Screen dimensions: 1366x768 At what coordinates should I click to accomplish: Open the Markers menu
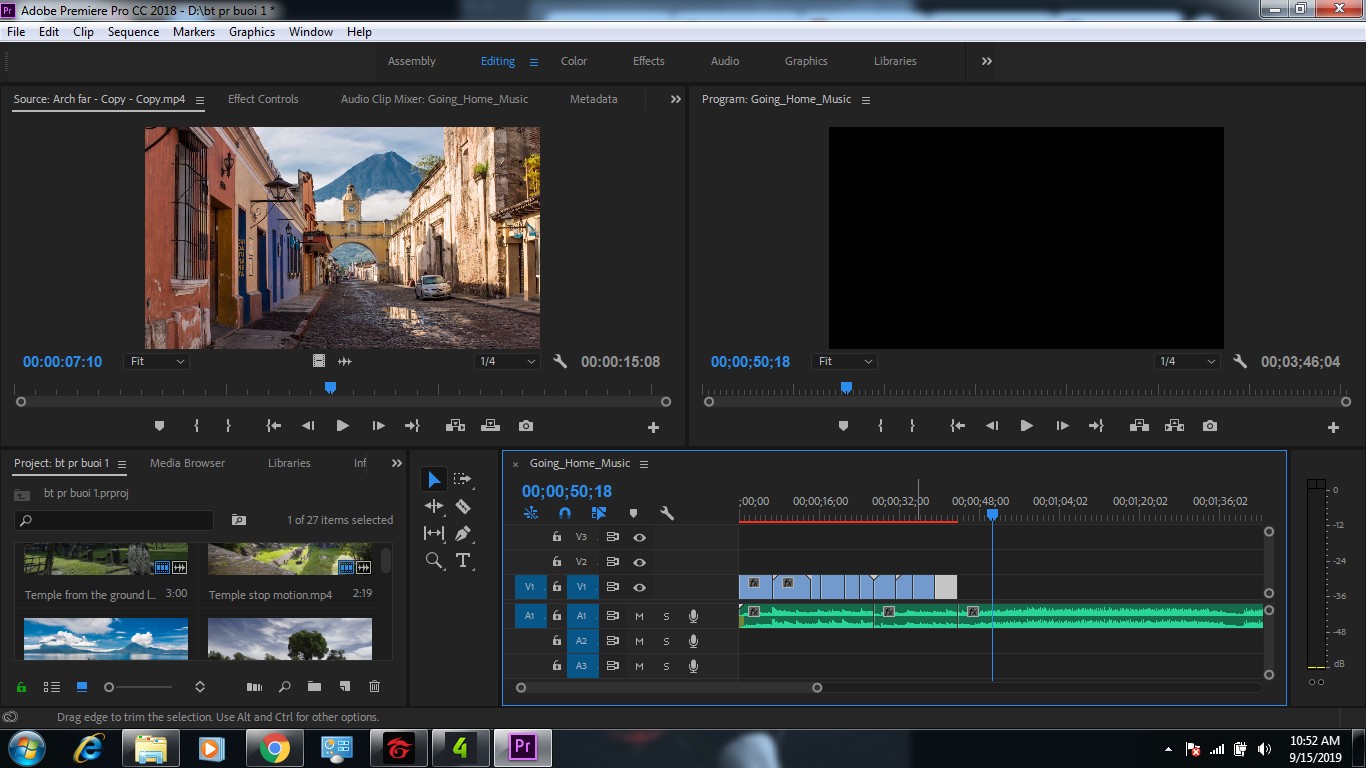(194, 32)
